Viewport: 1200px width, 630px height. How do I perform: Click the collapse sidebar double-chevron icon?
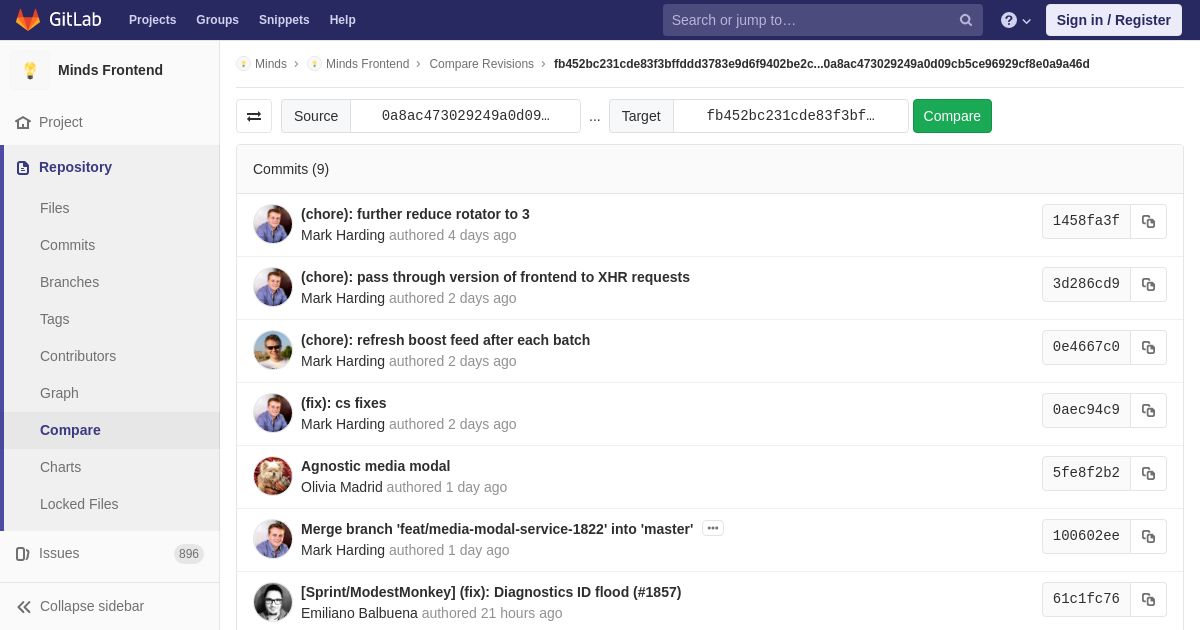pyautogui.click(x=24, y=606)
